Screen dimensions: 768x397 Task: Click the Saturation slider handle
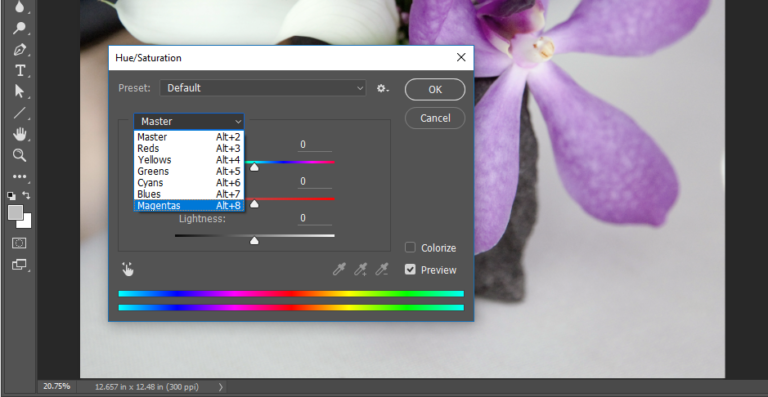click(x=254, y=204)
